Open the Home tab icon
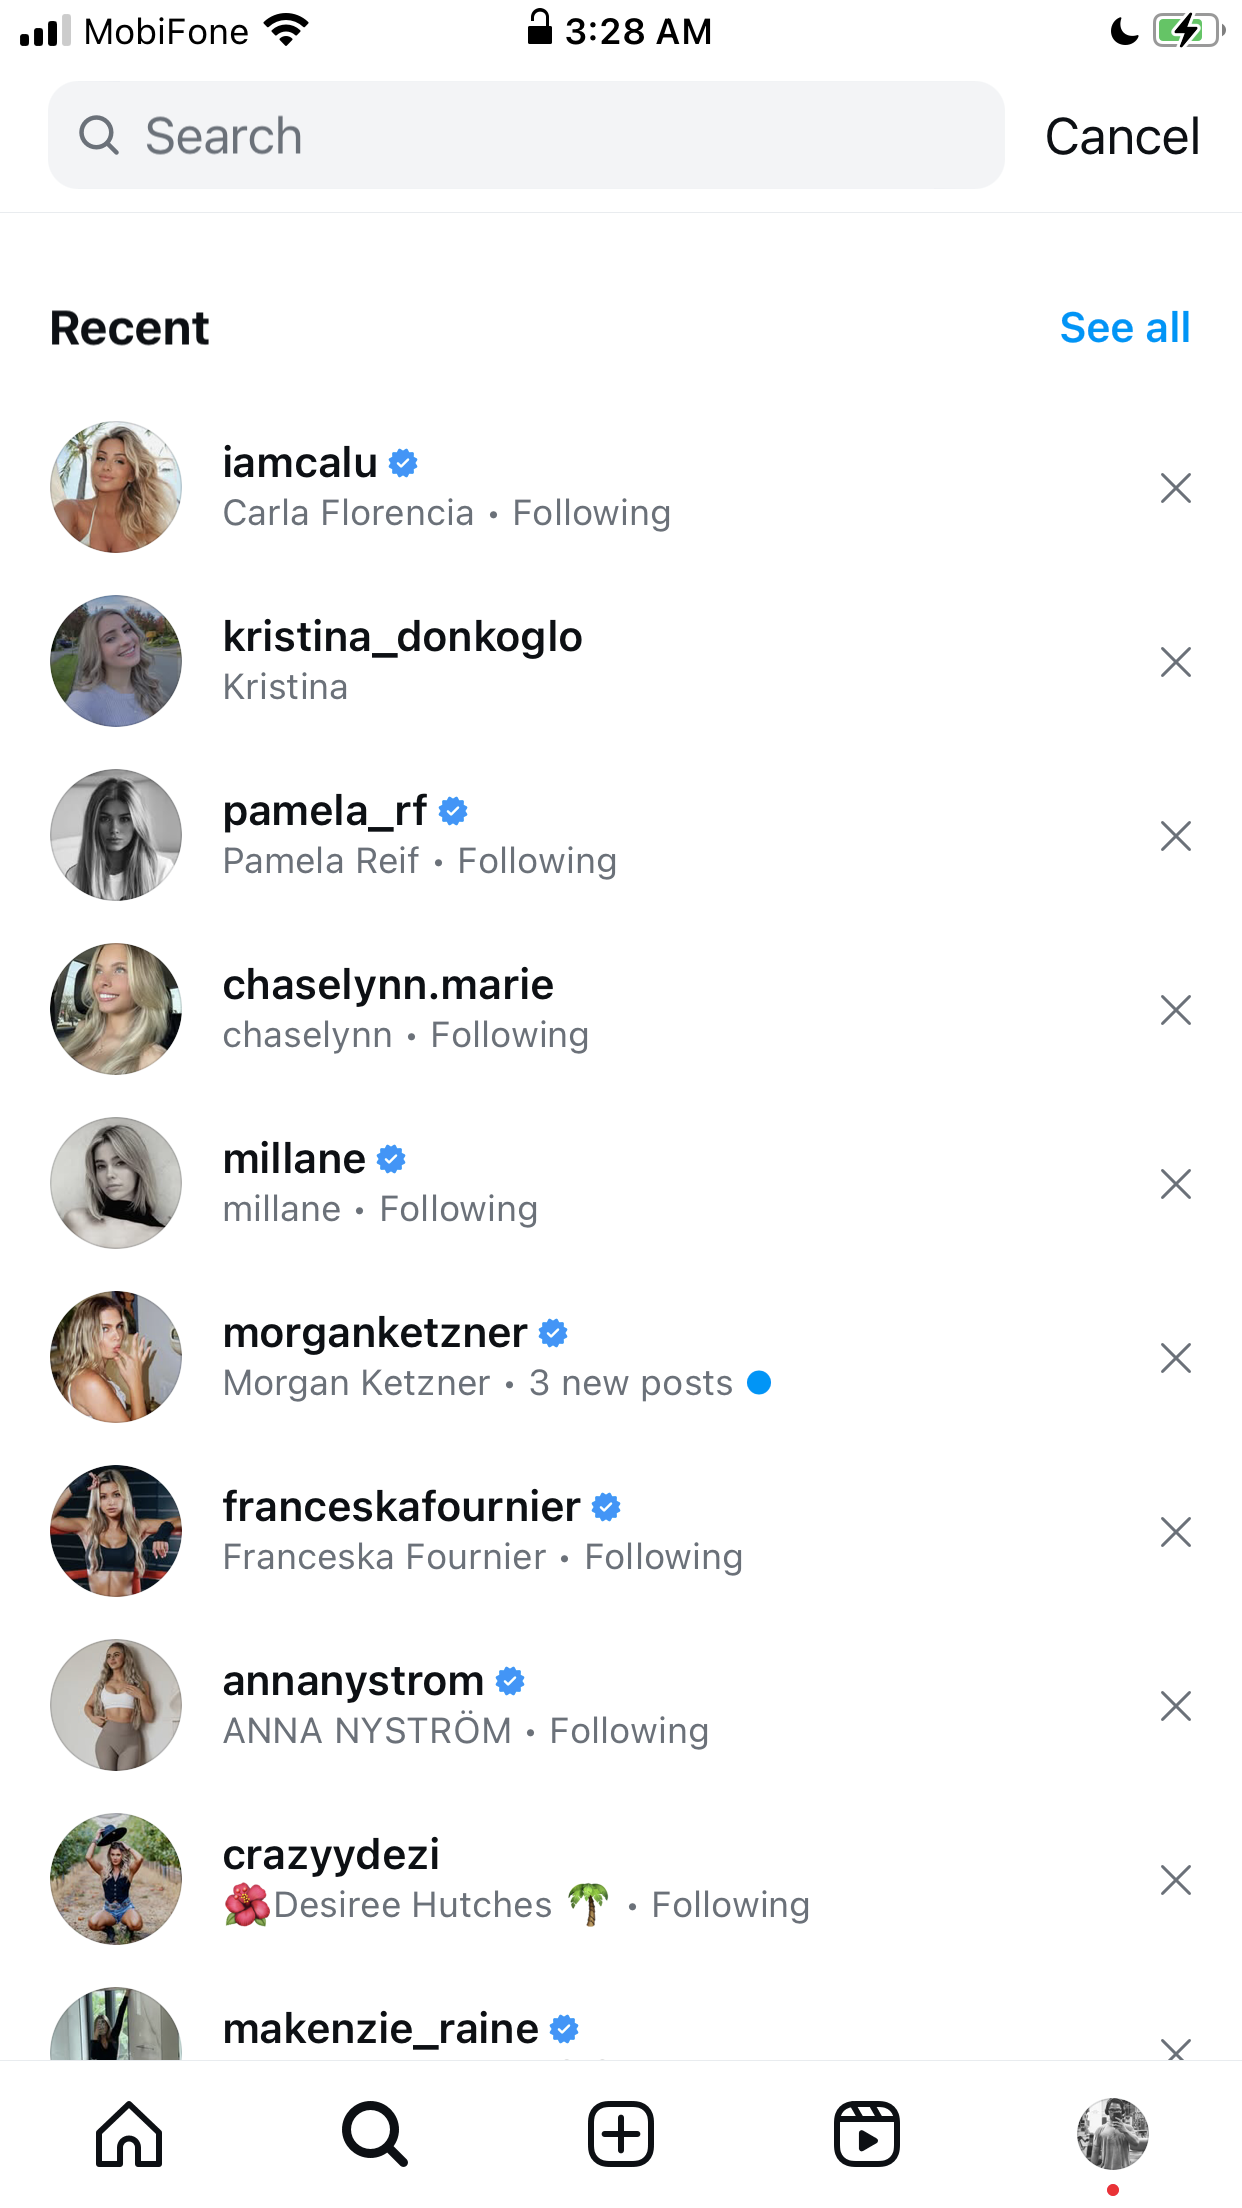The image size is (1242, 2208). pos(129,2134)
